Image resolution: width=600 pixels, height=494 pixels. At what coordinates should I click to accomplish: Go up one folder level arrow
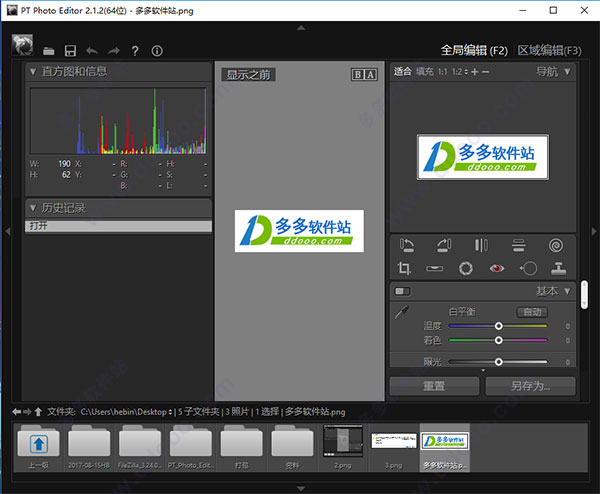click(x=38, y=412)
